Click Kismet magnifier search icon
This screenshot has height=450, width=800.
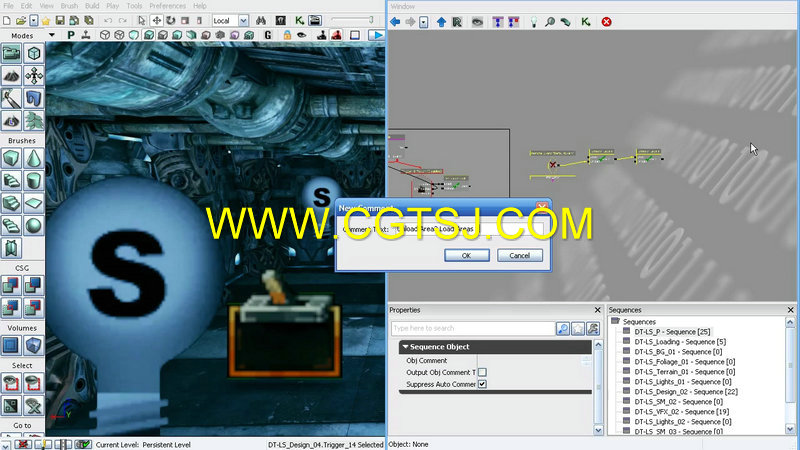(x=550, y=21)
